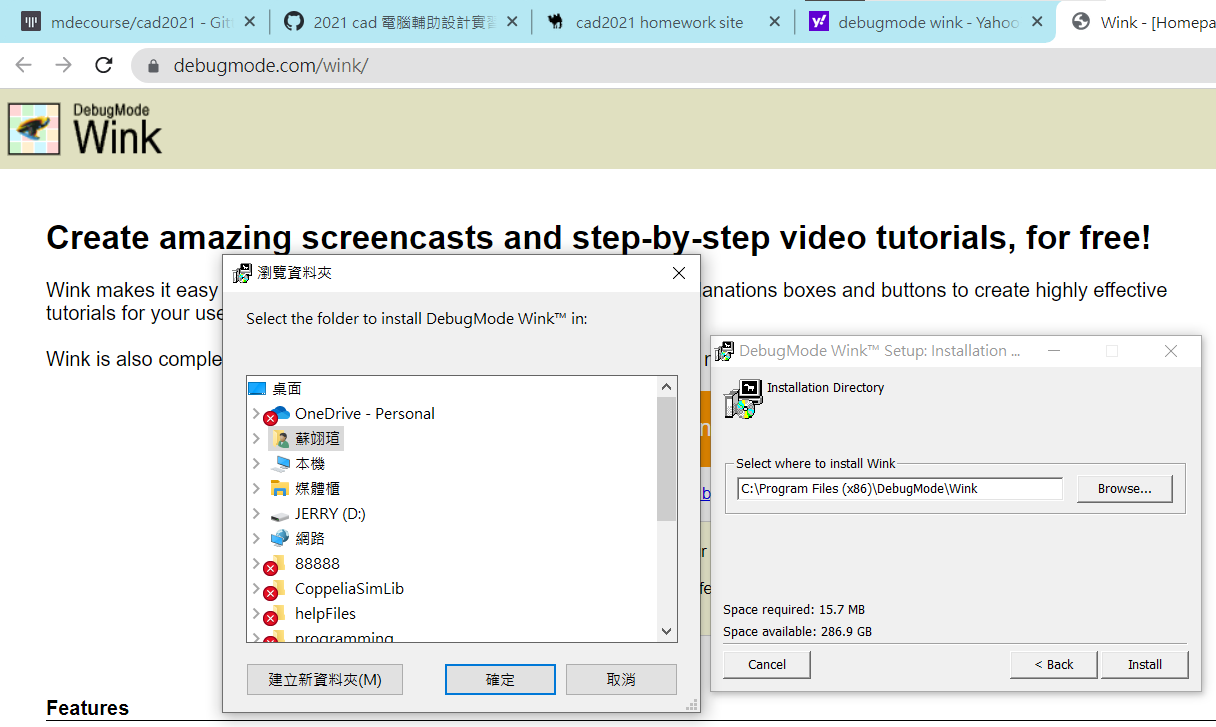
Task: Click the < Back button in Wink Setup
Action: (1054, 665)
